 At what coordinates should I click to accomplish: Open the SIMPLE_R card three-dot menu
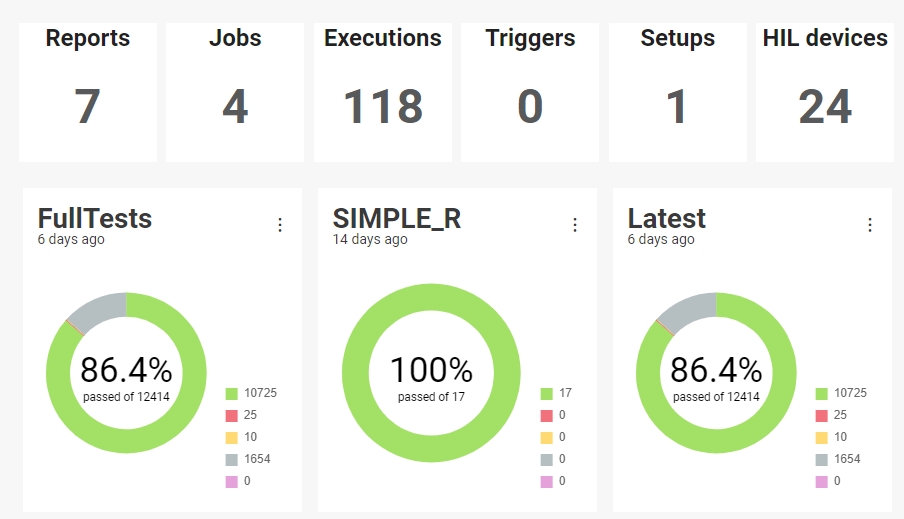(x=575, y=225)
